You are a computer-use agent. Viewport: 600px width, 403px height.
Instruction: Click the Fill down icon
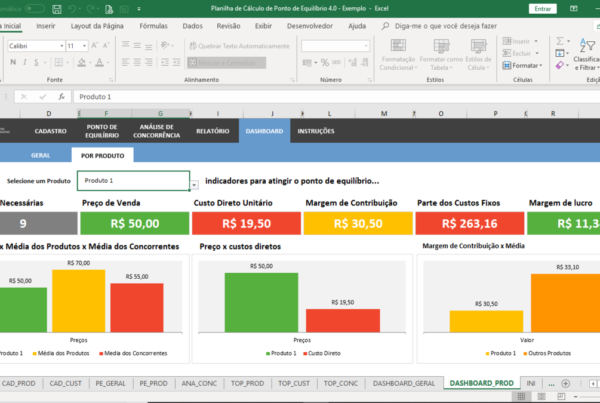point(560,53)
